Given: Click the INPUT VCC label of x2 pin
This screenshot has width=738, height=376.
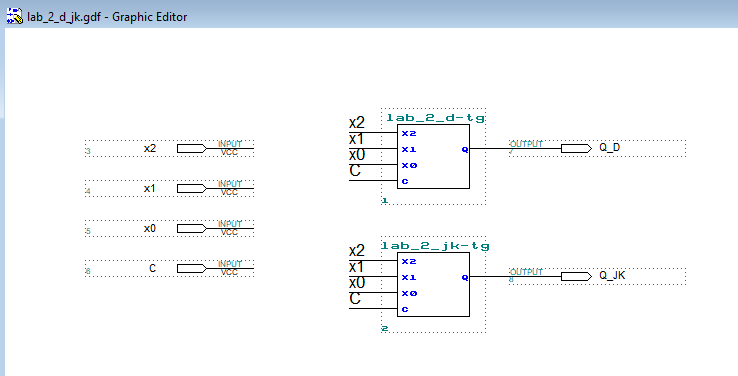Looking at the screenshot, I should [230, 148].
